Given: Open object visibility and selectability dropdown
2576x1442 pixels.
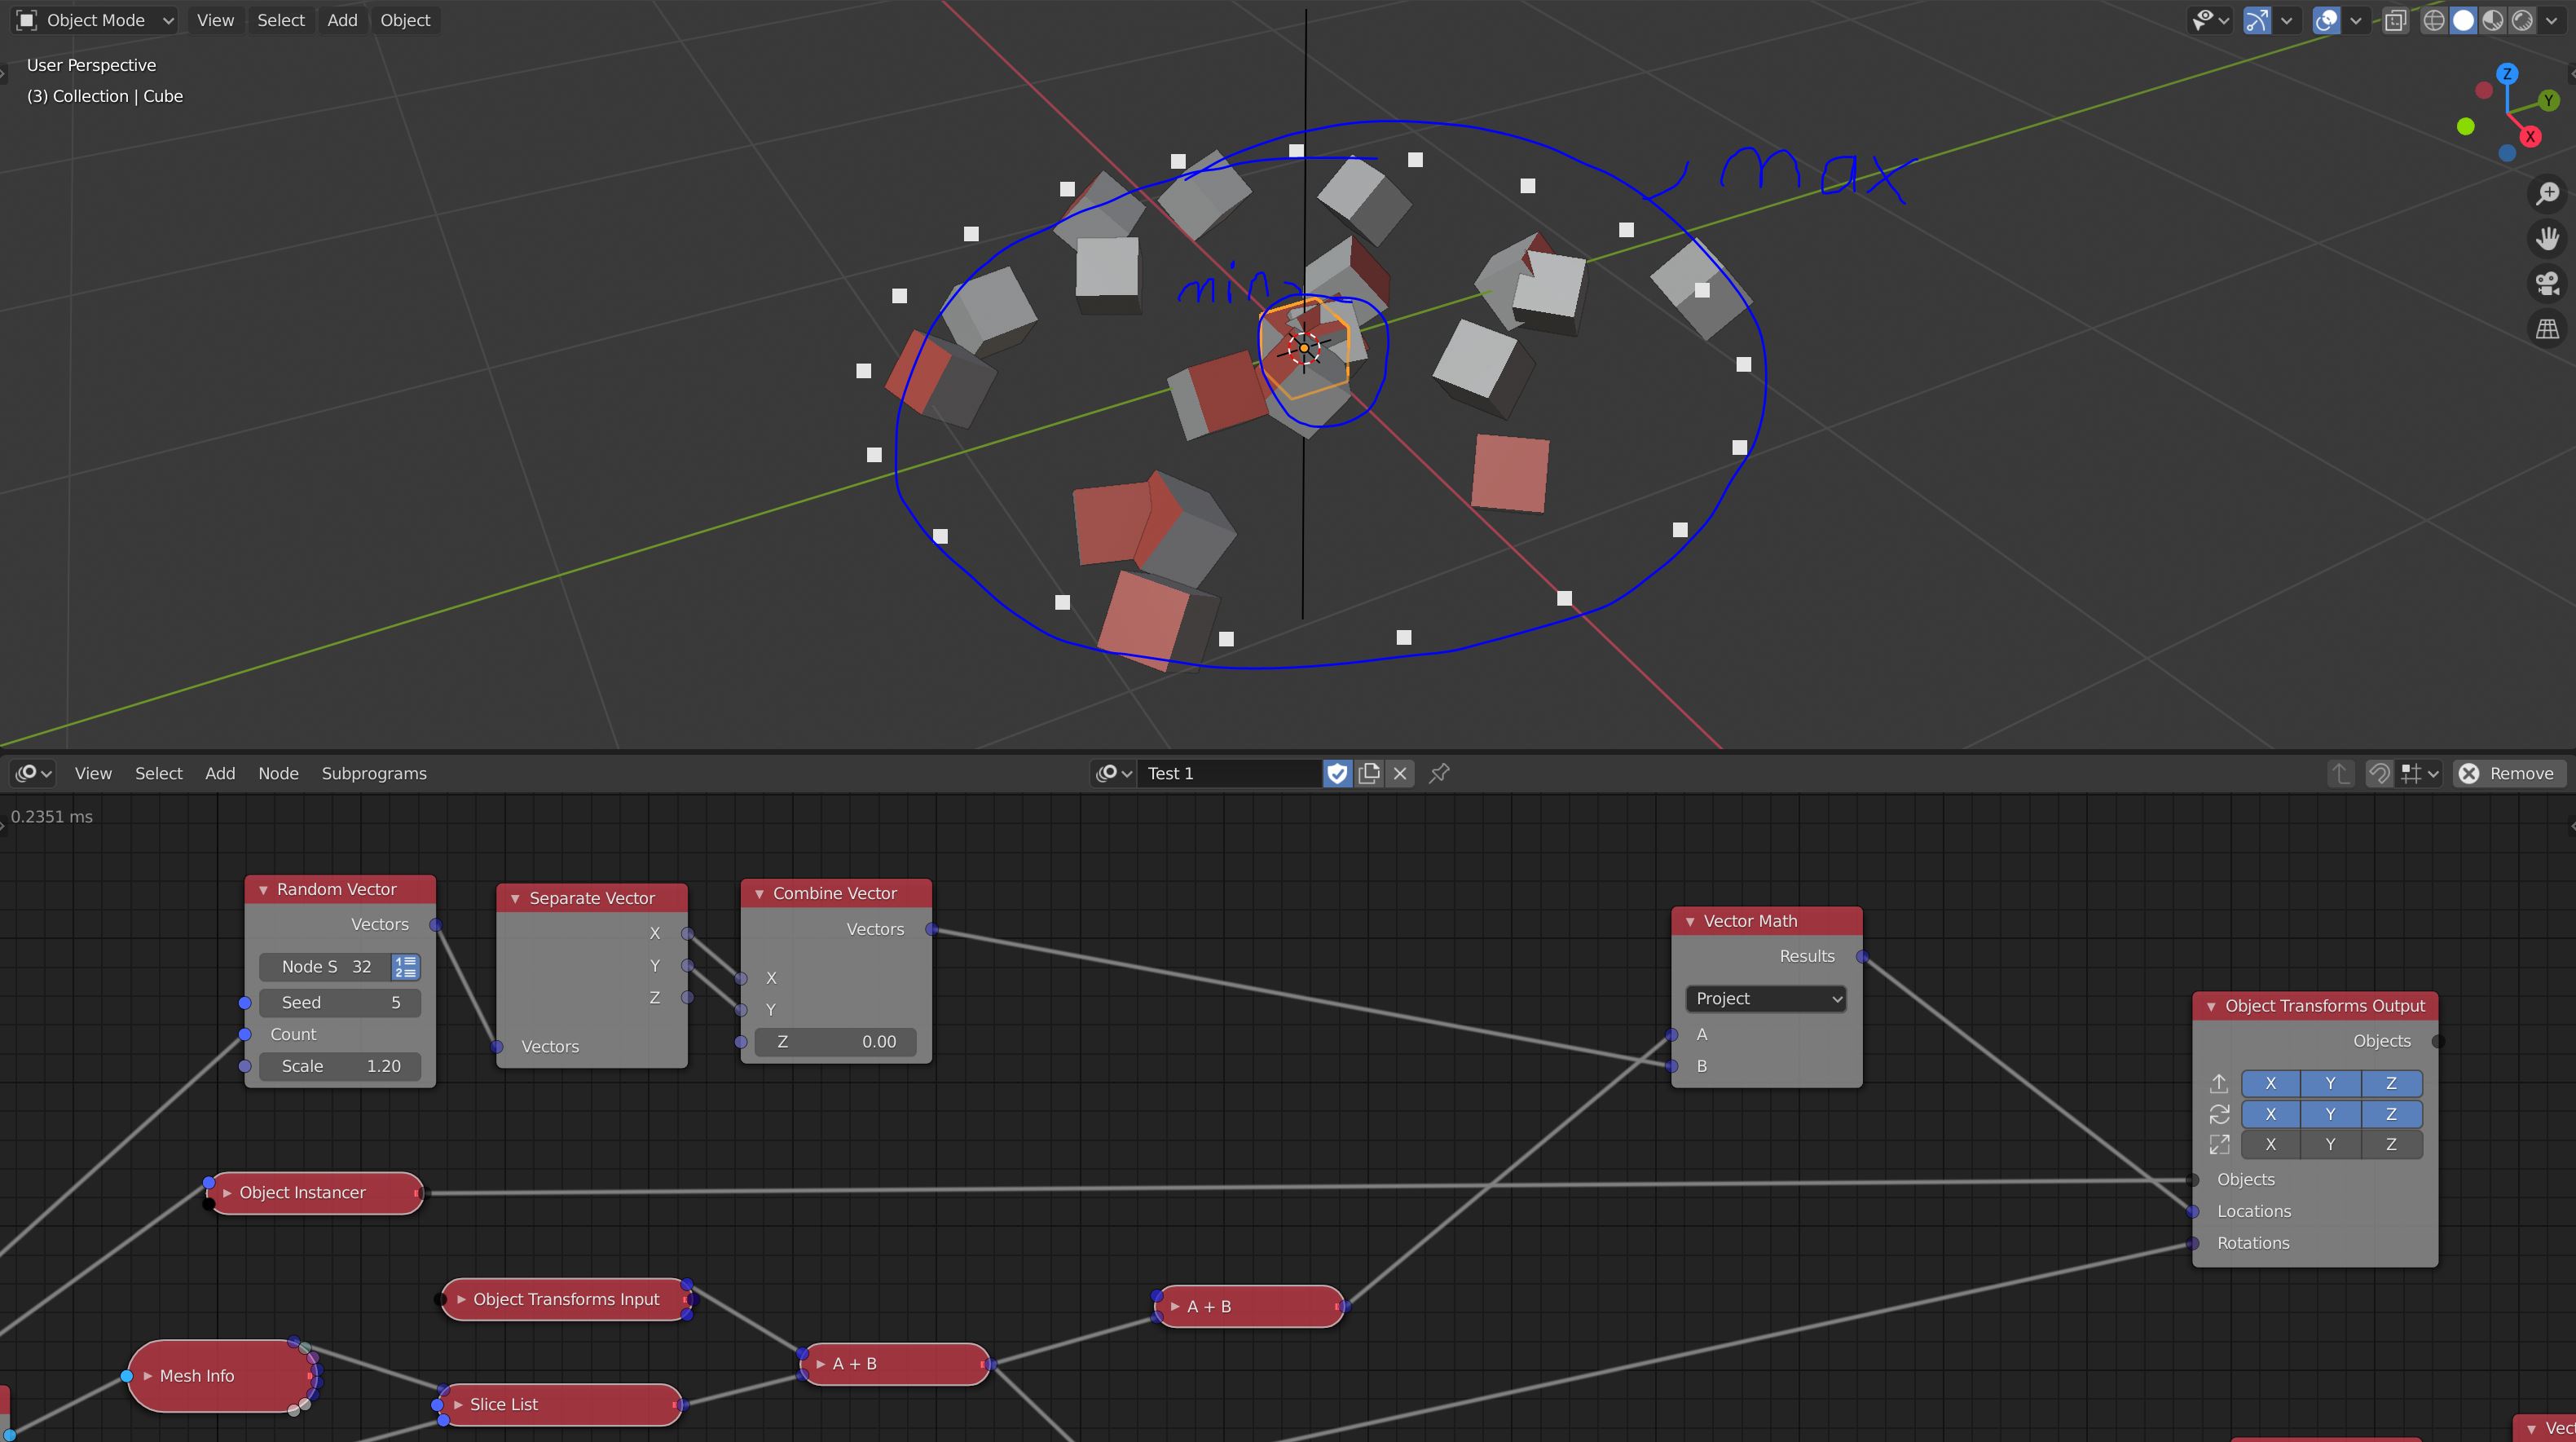Looking at the screenshot, I should tap(2210, 20).
